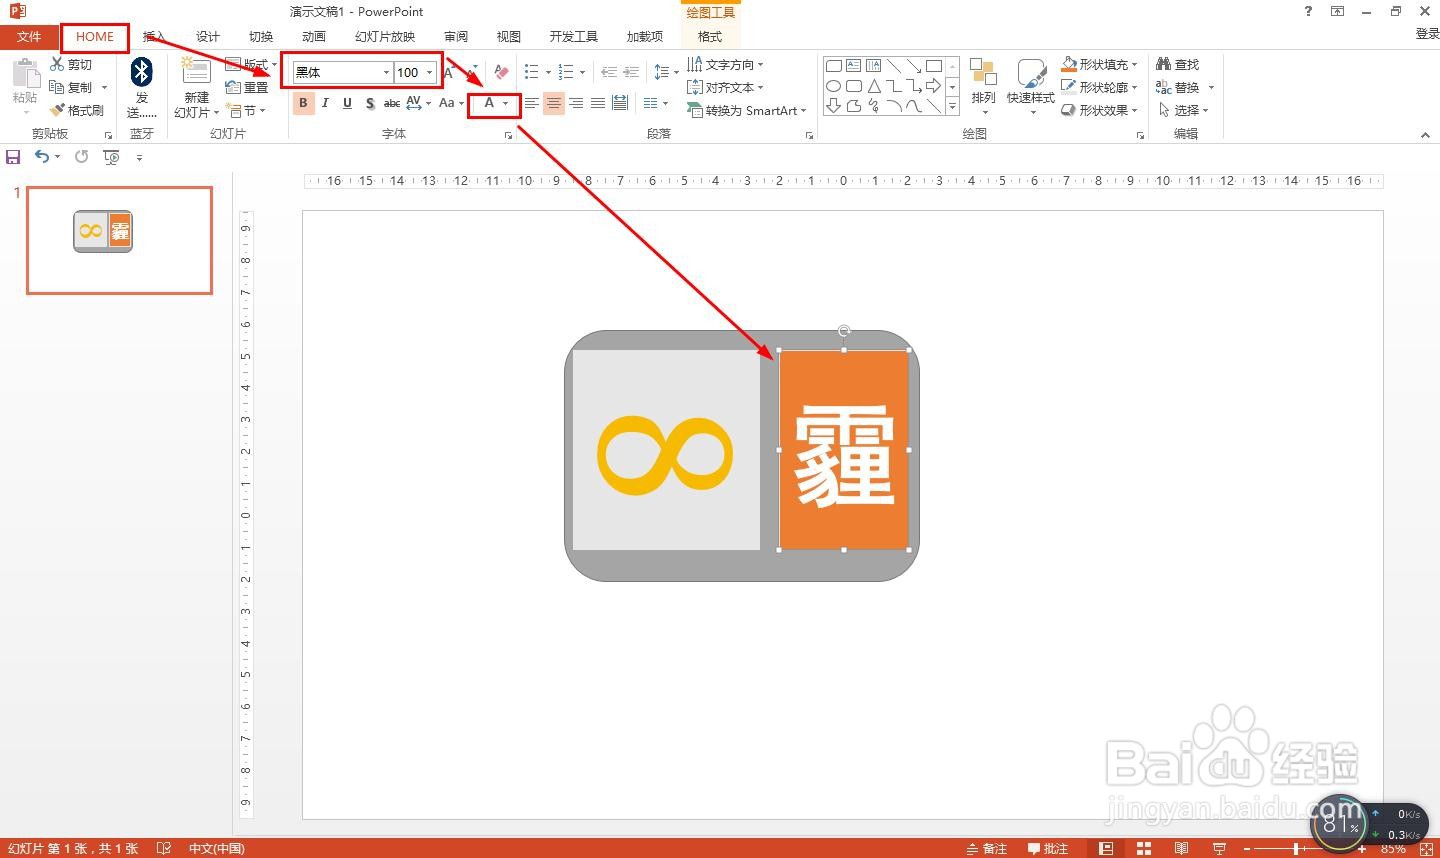Screen dimensions: 1440x858
Task: Increase font size with larger A icon
Action: [x=450, y=72]
